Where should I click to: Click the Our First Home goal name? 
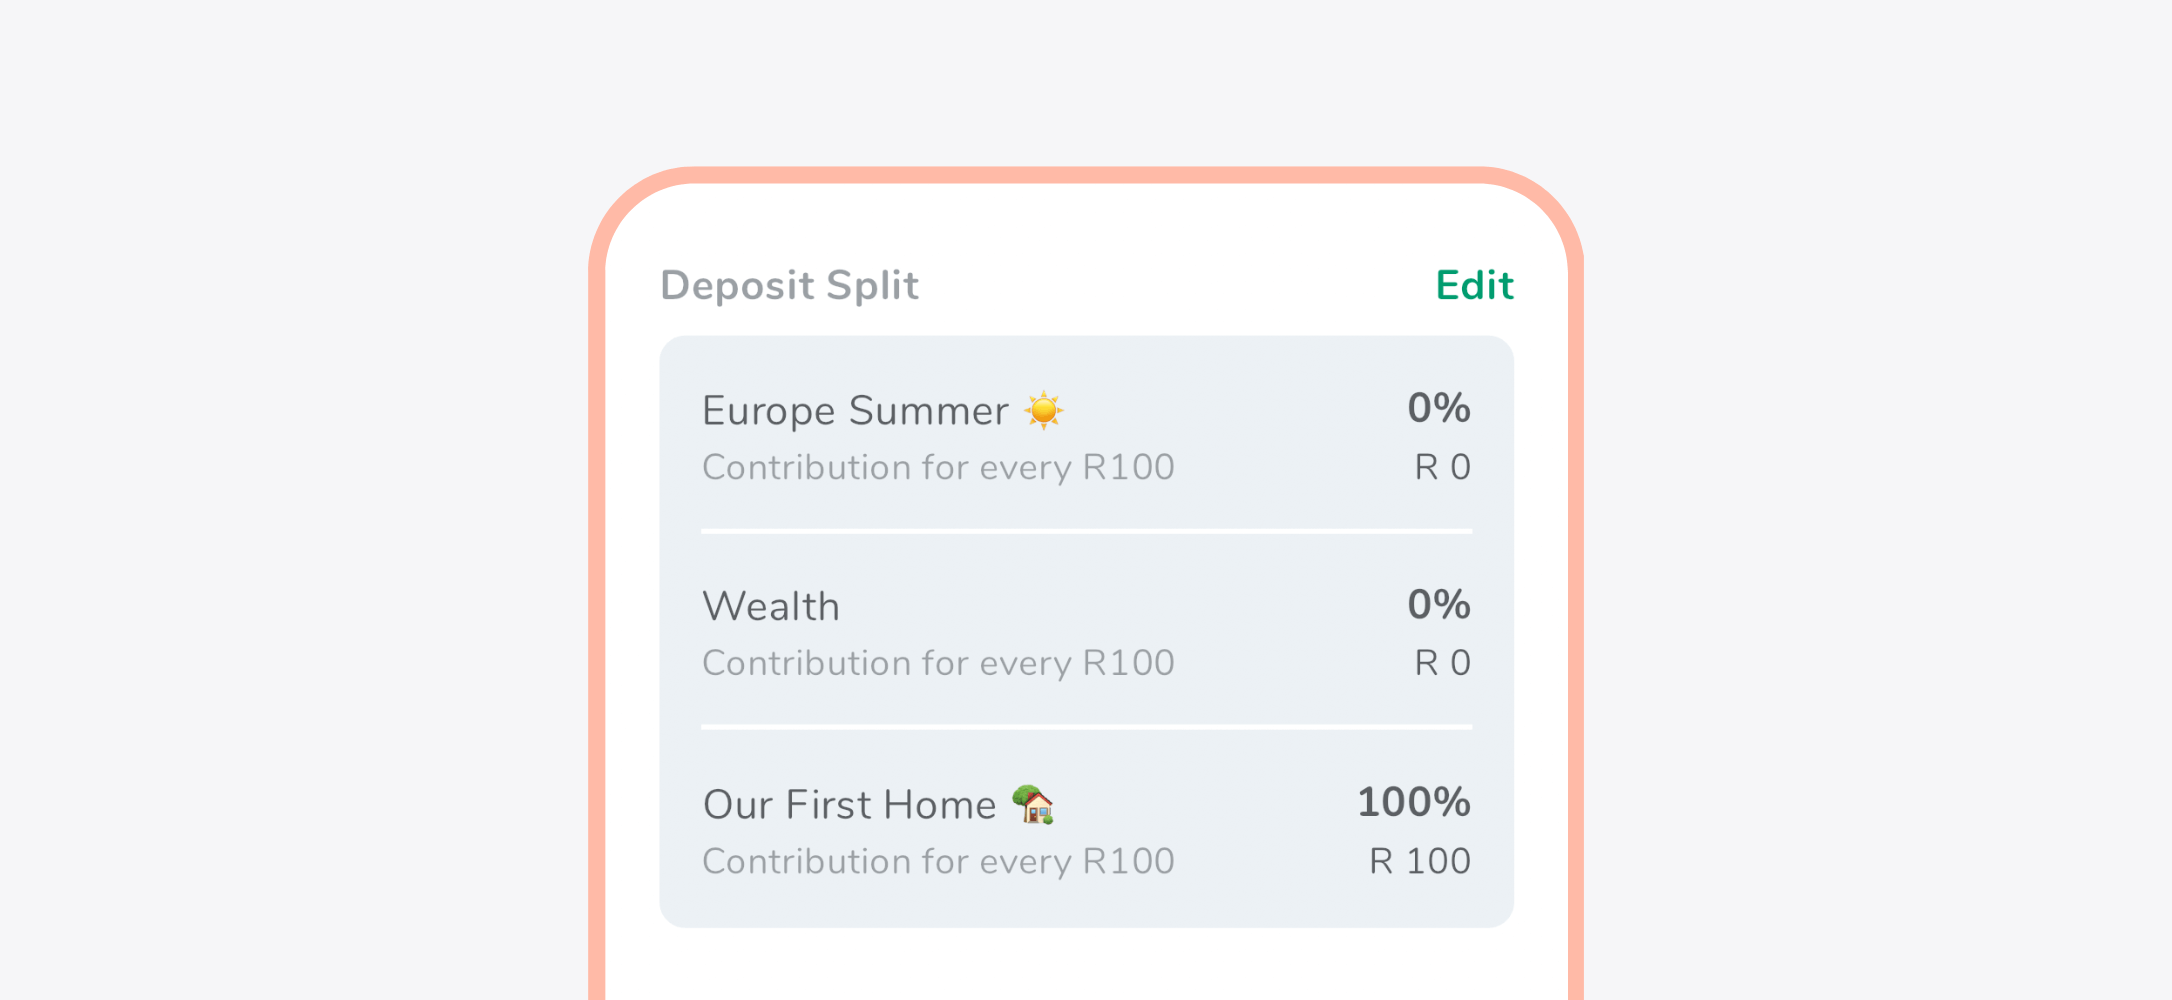tap(849, 803)
